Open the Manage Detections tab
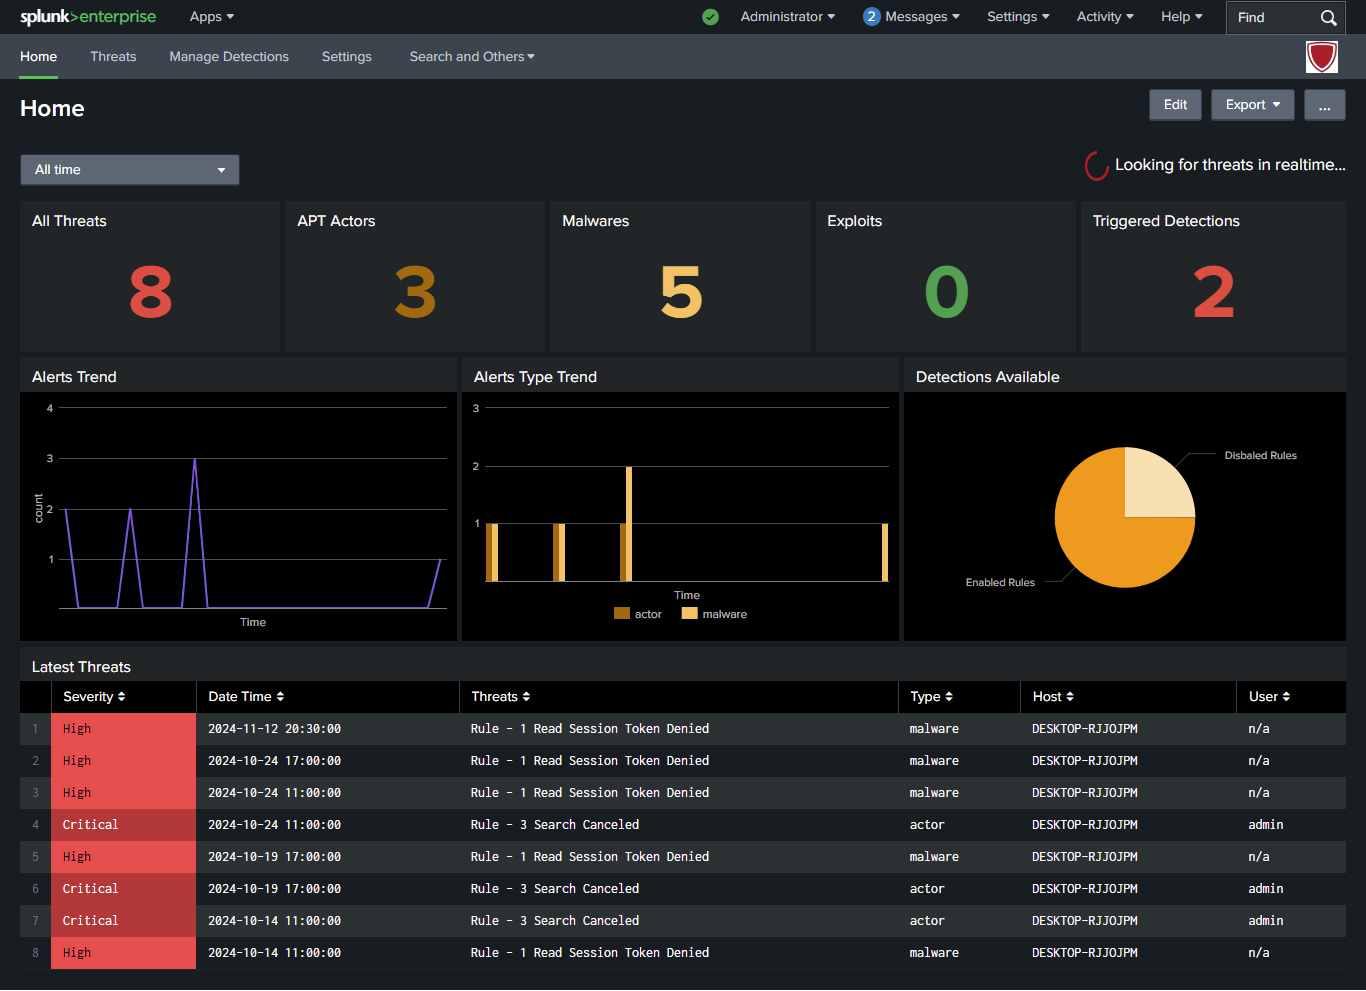 pos(229,57)
